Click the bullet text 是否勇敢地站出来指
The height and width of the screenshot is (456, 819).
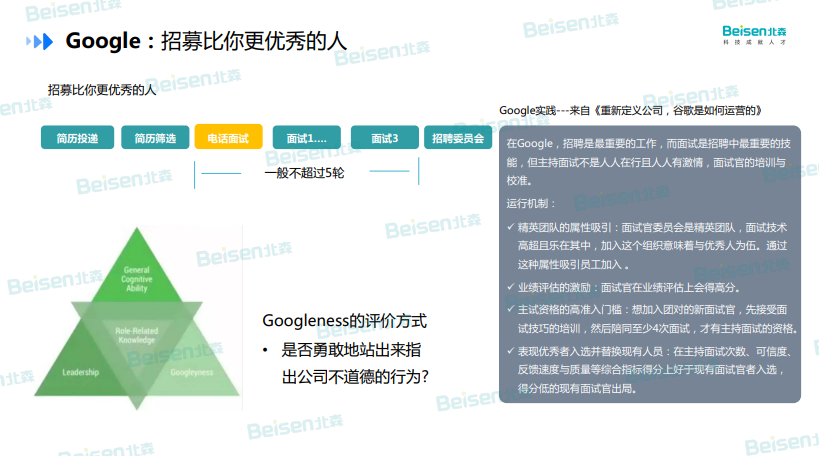[351, 350]
